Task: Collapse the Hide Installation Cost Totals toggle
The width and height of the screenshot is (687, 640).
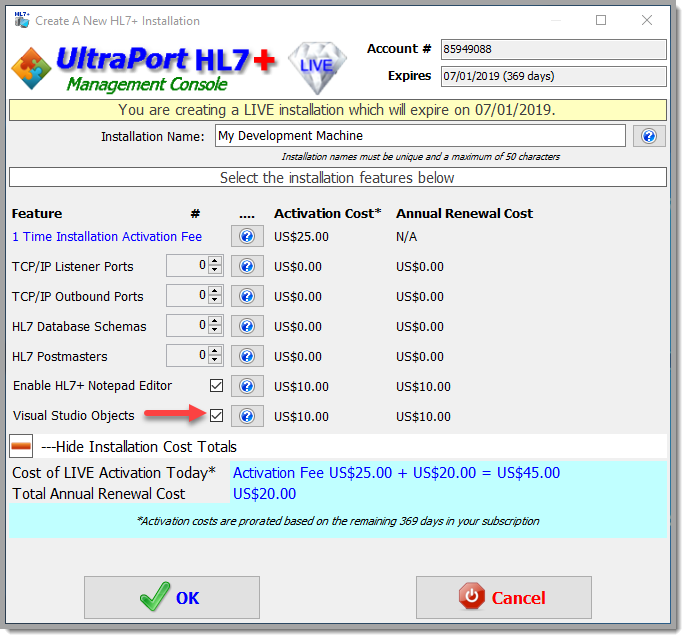Action: coord(21,446)
